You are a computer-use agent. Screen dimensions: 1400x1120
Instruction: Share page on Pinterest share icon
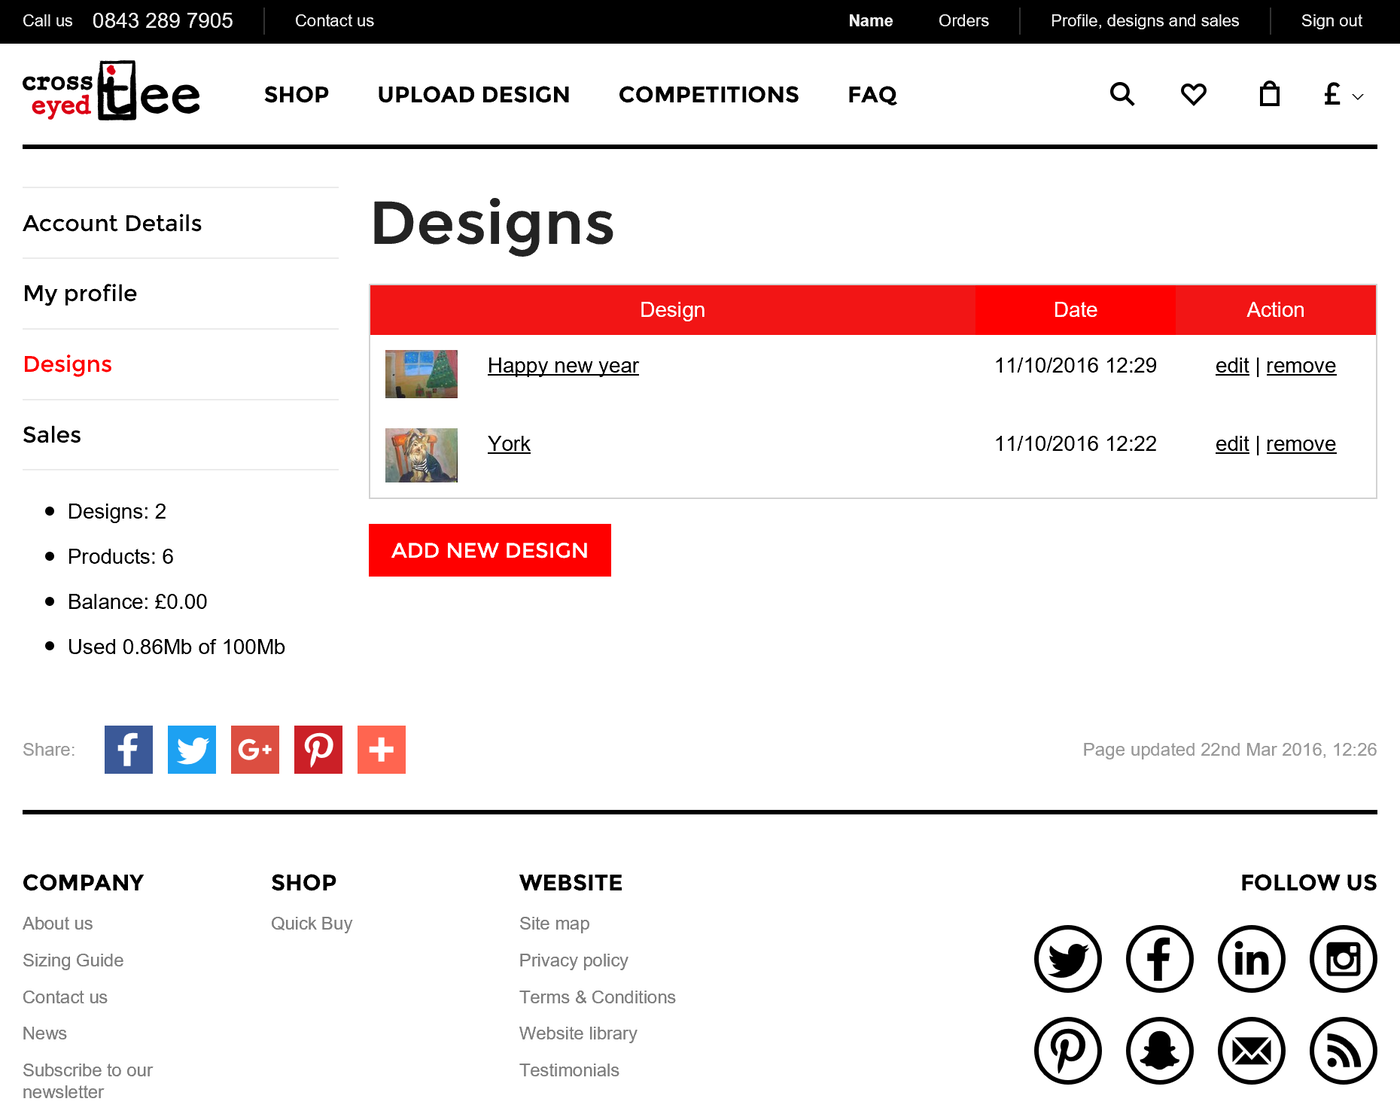318,749
